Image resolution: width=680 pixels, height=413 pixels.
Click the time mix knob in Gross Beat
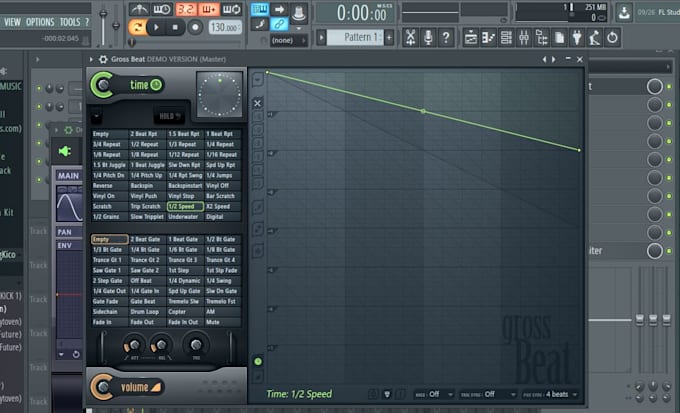[102, 85]
